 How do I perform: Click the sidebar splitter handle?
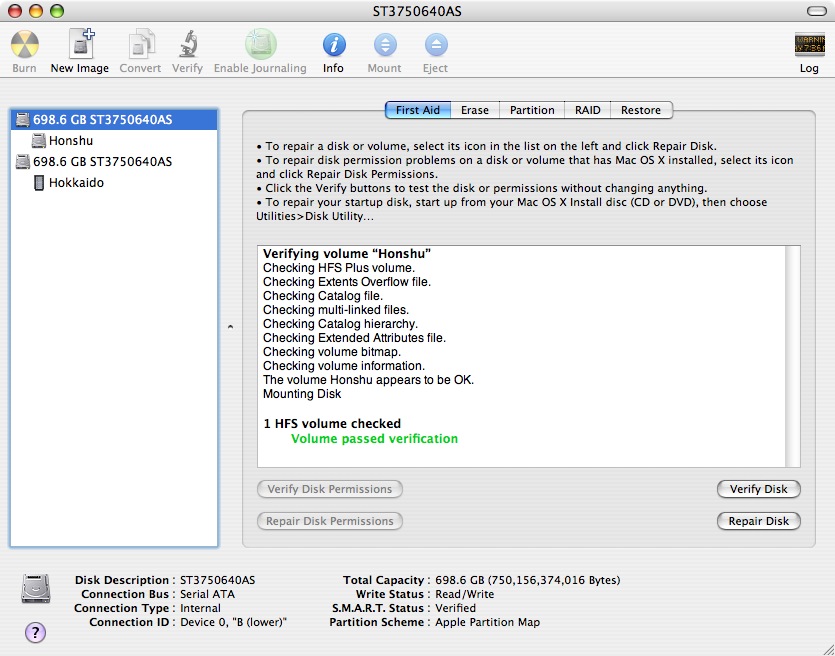point(231,326)
